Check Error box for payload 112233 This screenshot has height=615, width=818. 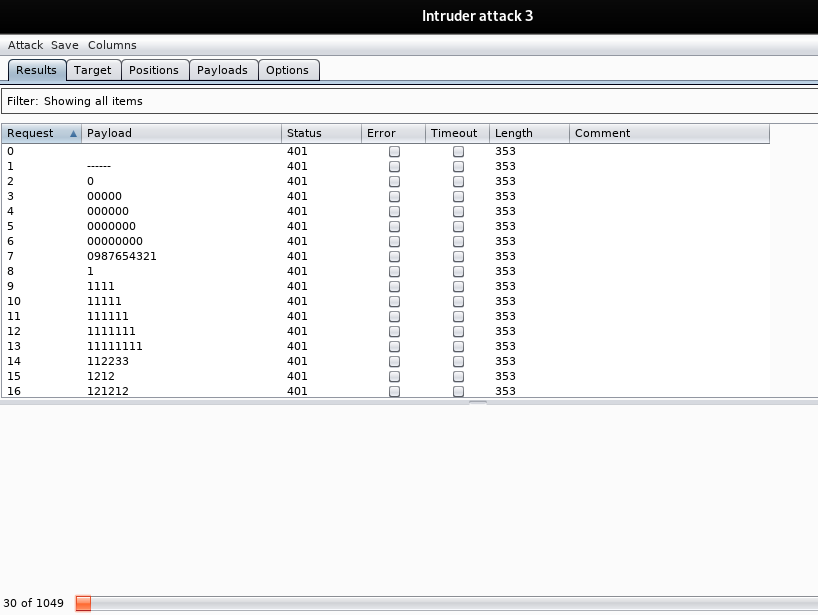point(394,361)
